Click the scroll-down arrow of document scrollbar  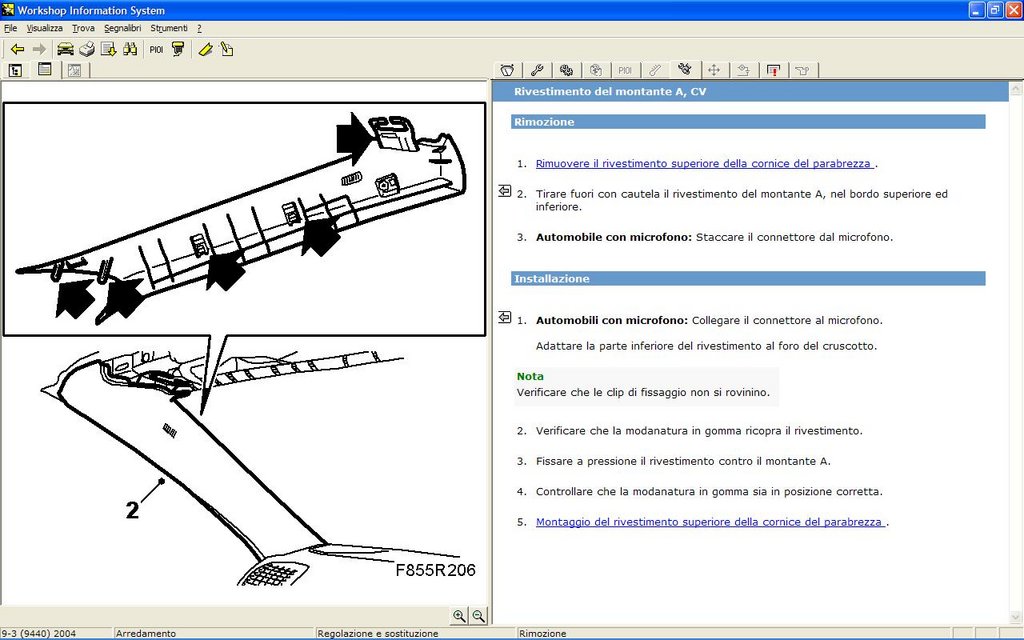1016,617
